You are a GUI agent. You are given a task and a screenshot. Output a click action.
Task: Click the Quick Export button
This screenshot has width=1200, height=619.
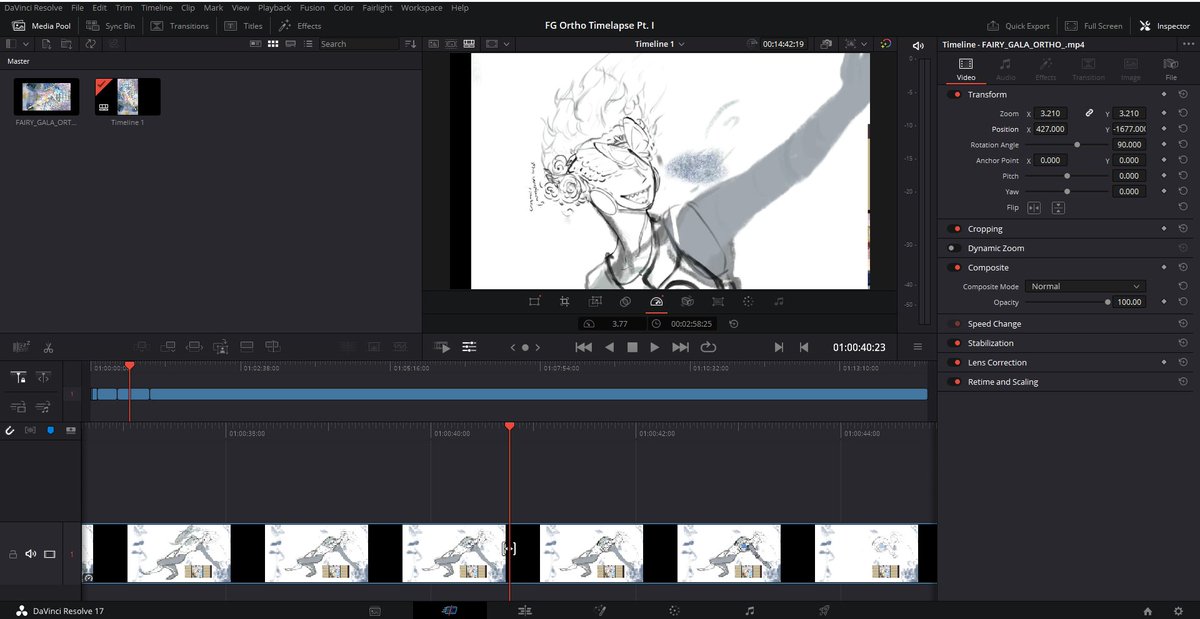1018,26
